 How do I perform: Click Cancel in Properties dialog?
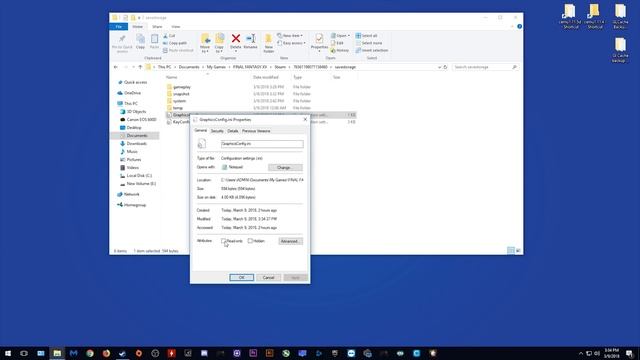pos(268,278)
